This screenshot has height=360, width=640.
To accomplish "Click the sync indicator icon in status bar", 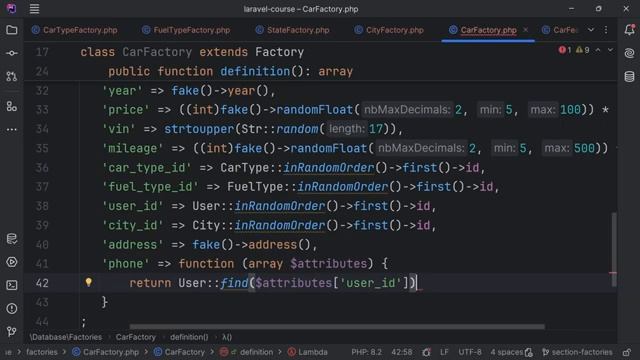I will tap(426, 352).
